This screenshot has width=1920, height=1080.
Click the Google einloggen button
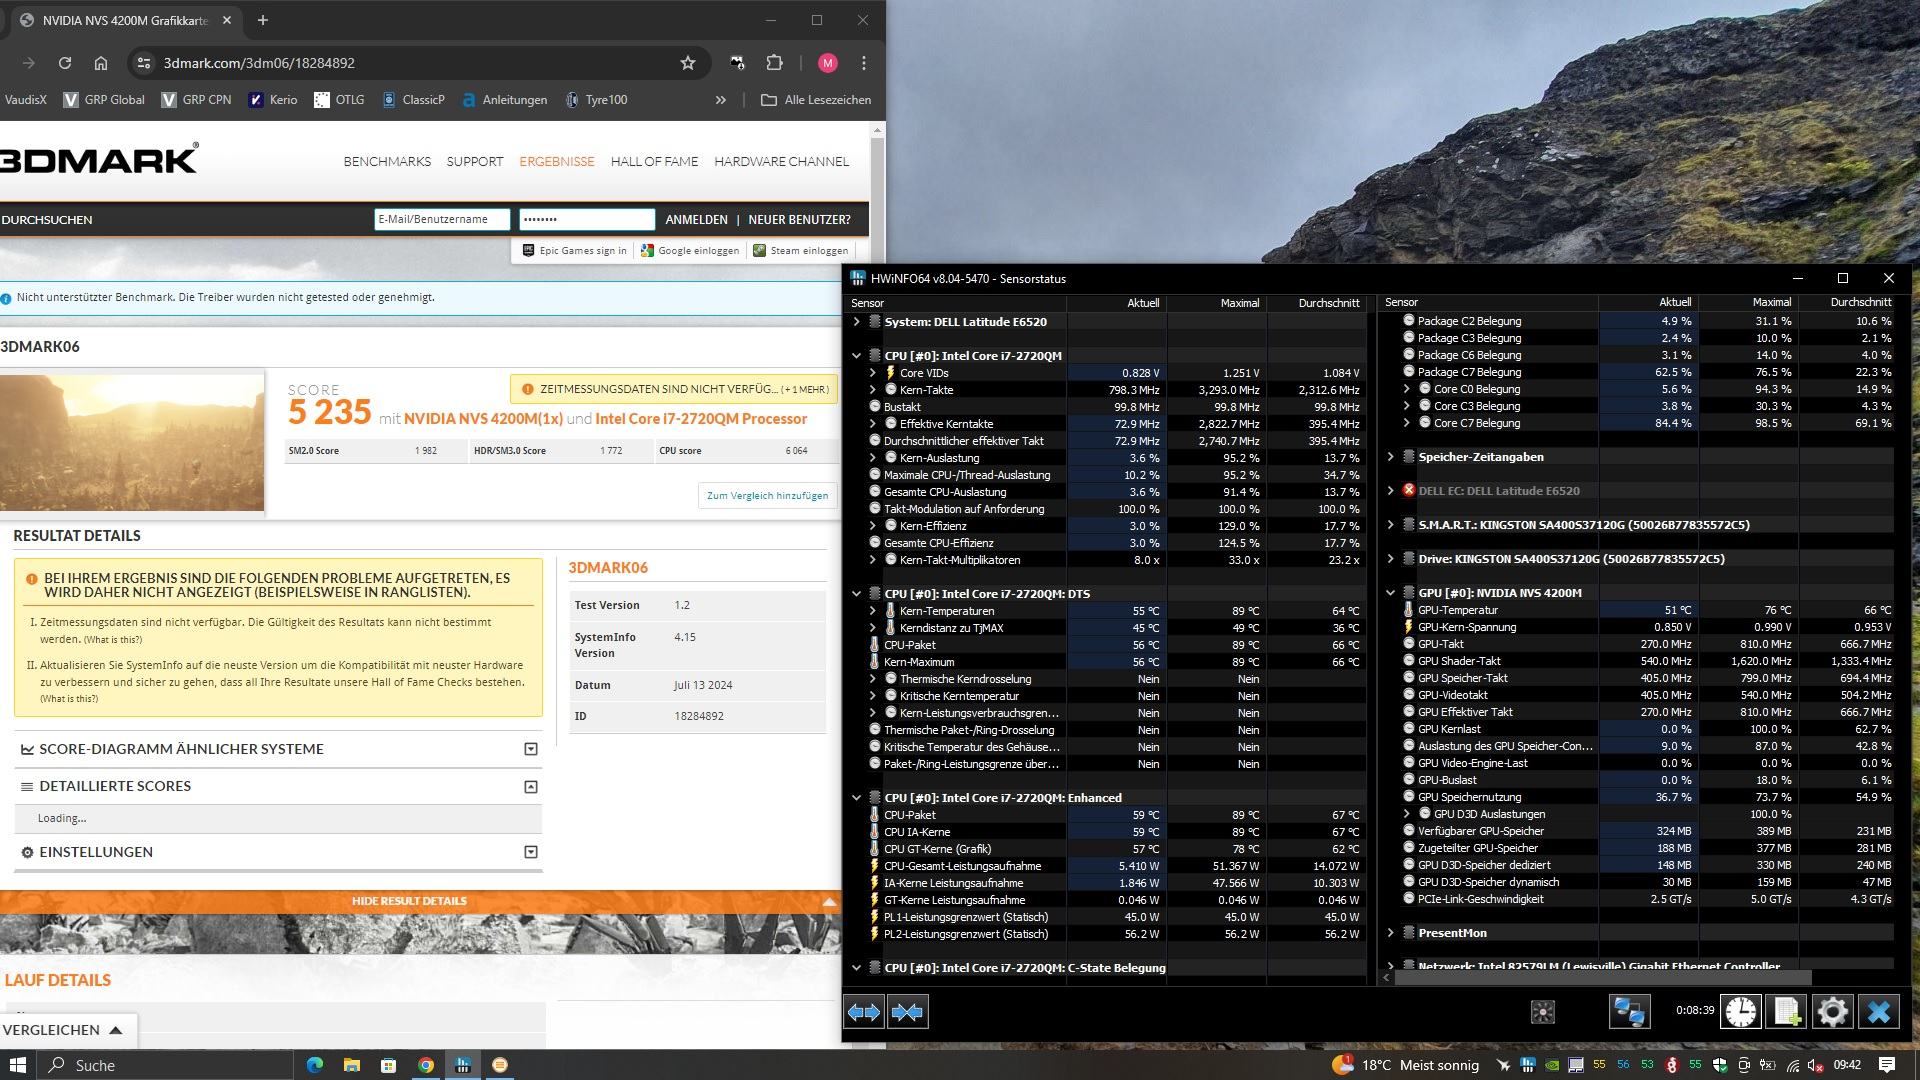tap(690, 251)
